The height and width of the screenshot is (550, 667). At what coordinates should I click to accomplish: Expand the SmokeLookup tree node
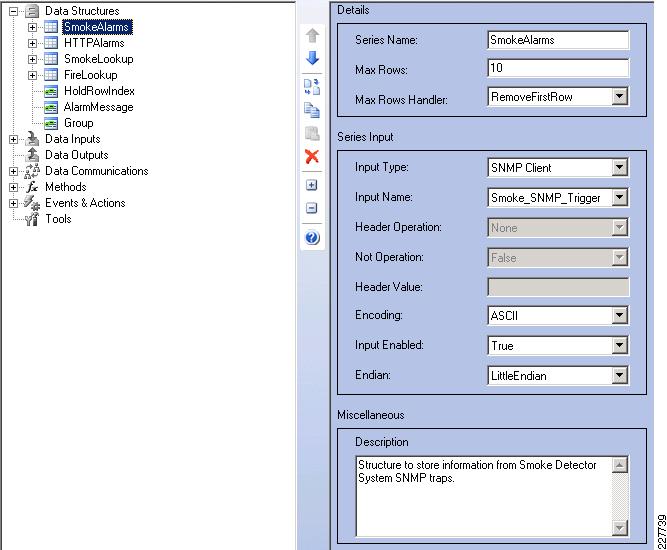32,60
